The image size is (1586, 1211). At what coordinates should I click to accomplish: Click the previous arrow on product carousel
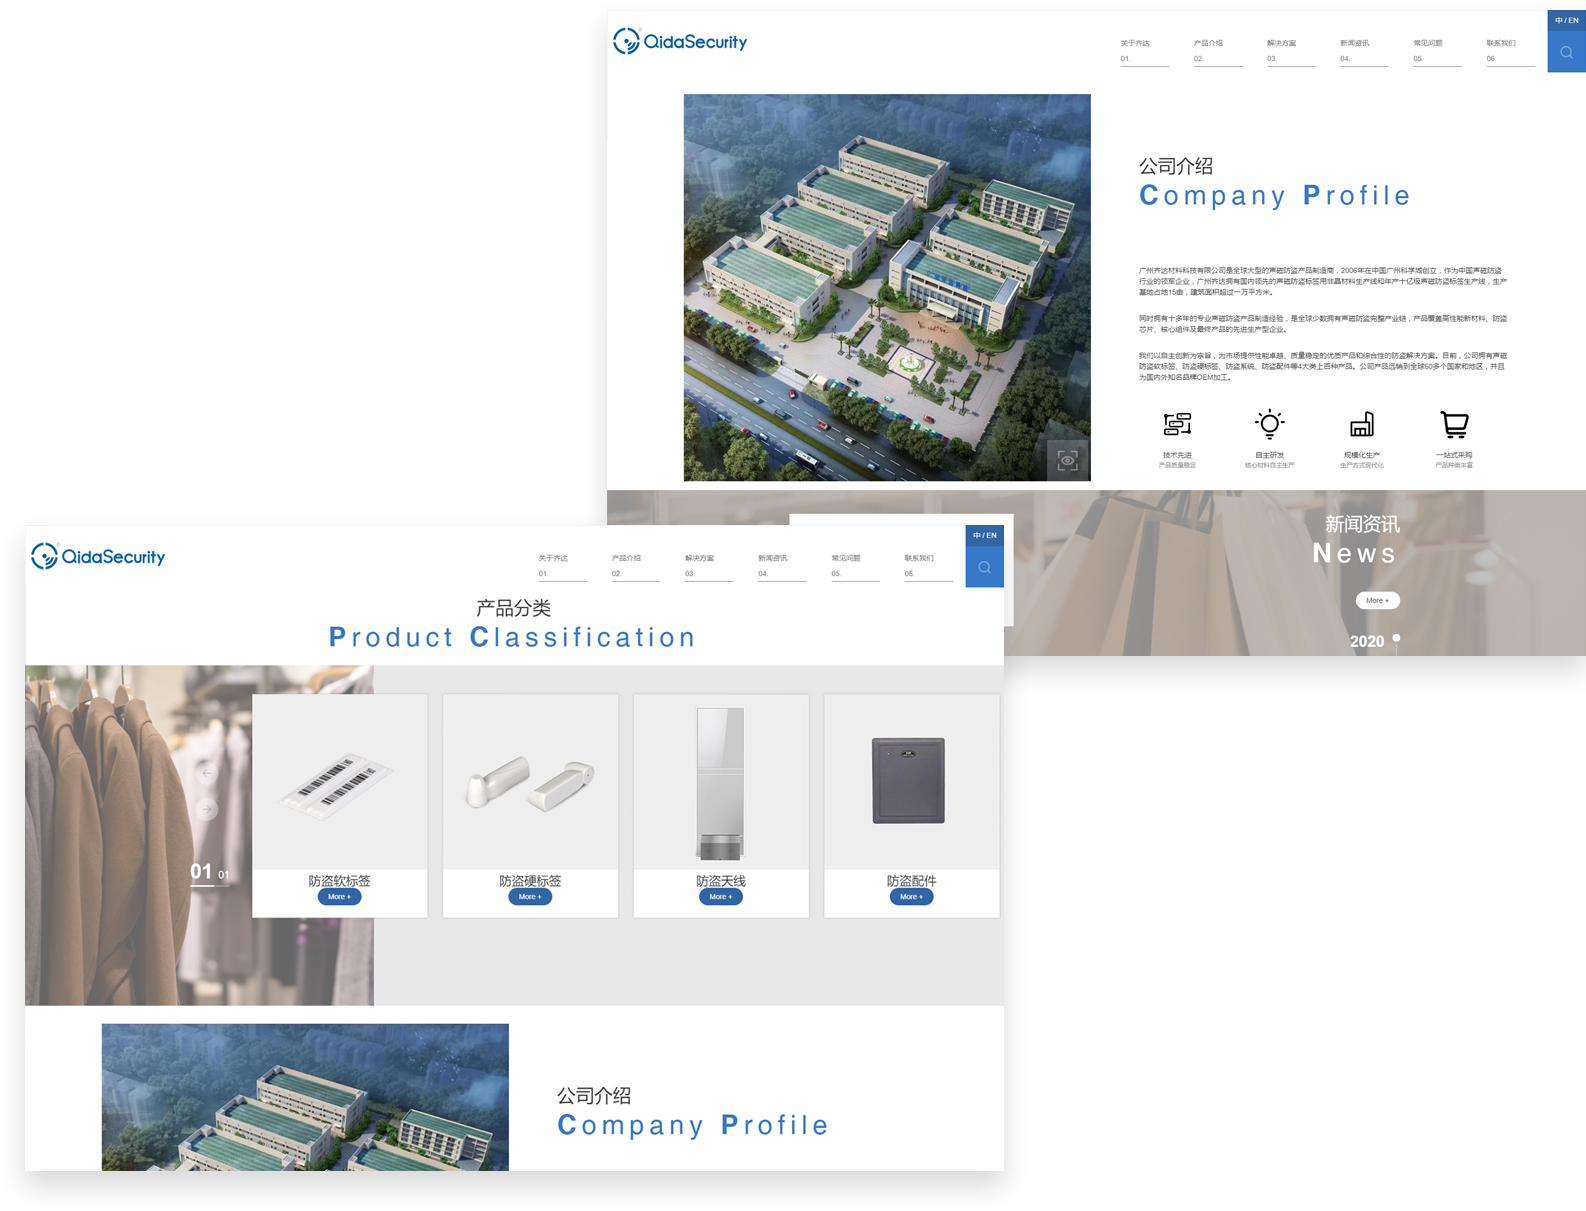(207, 772)
